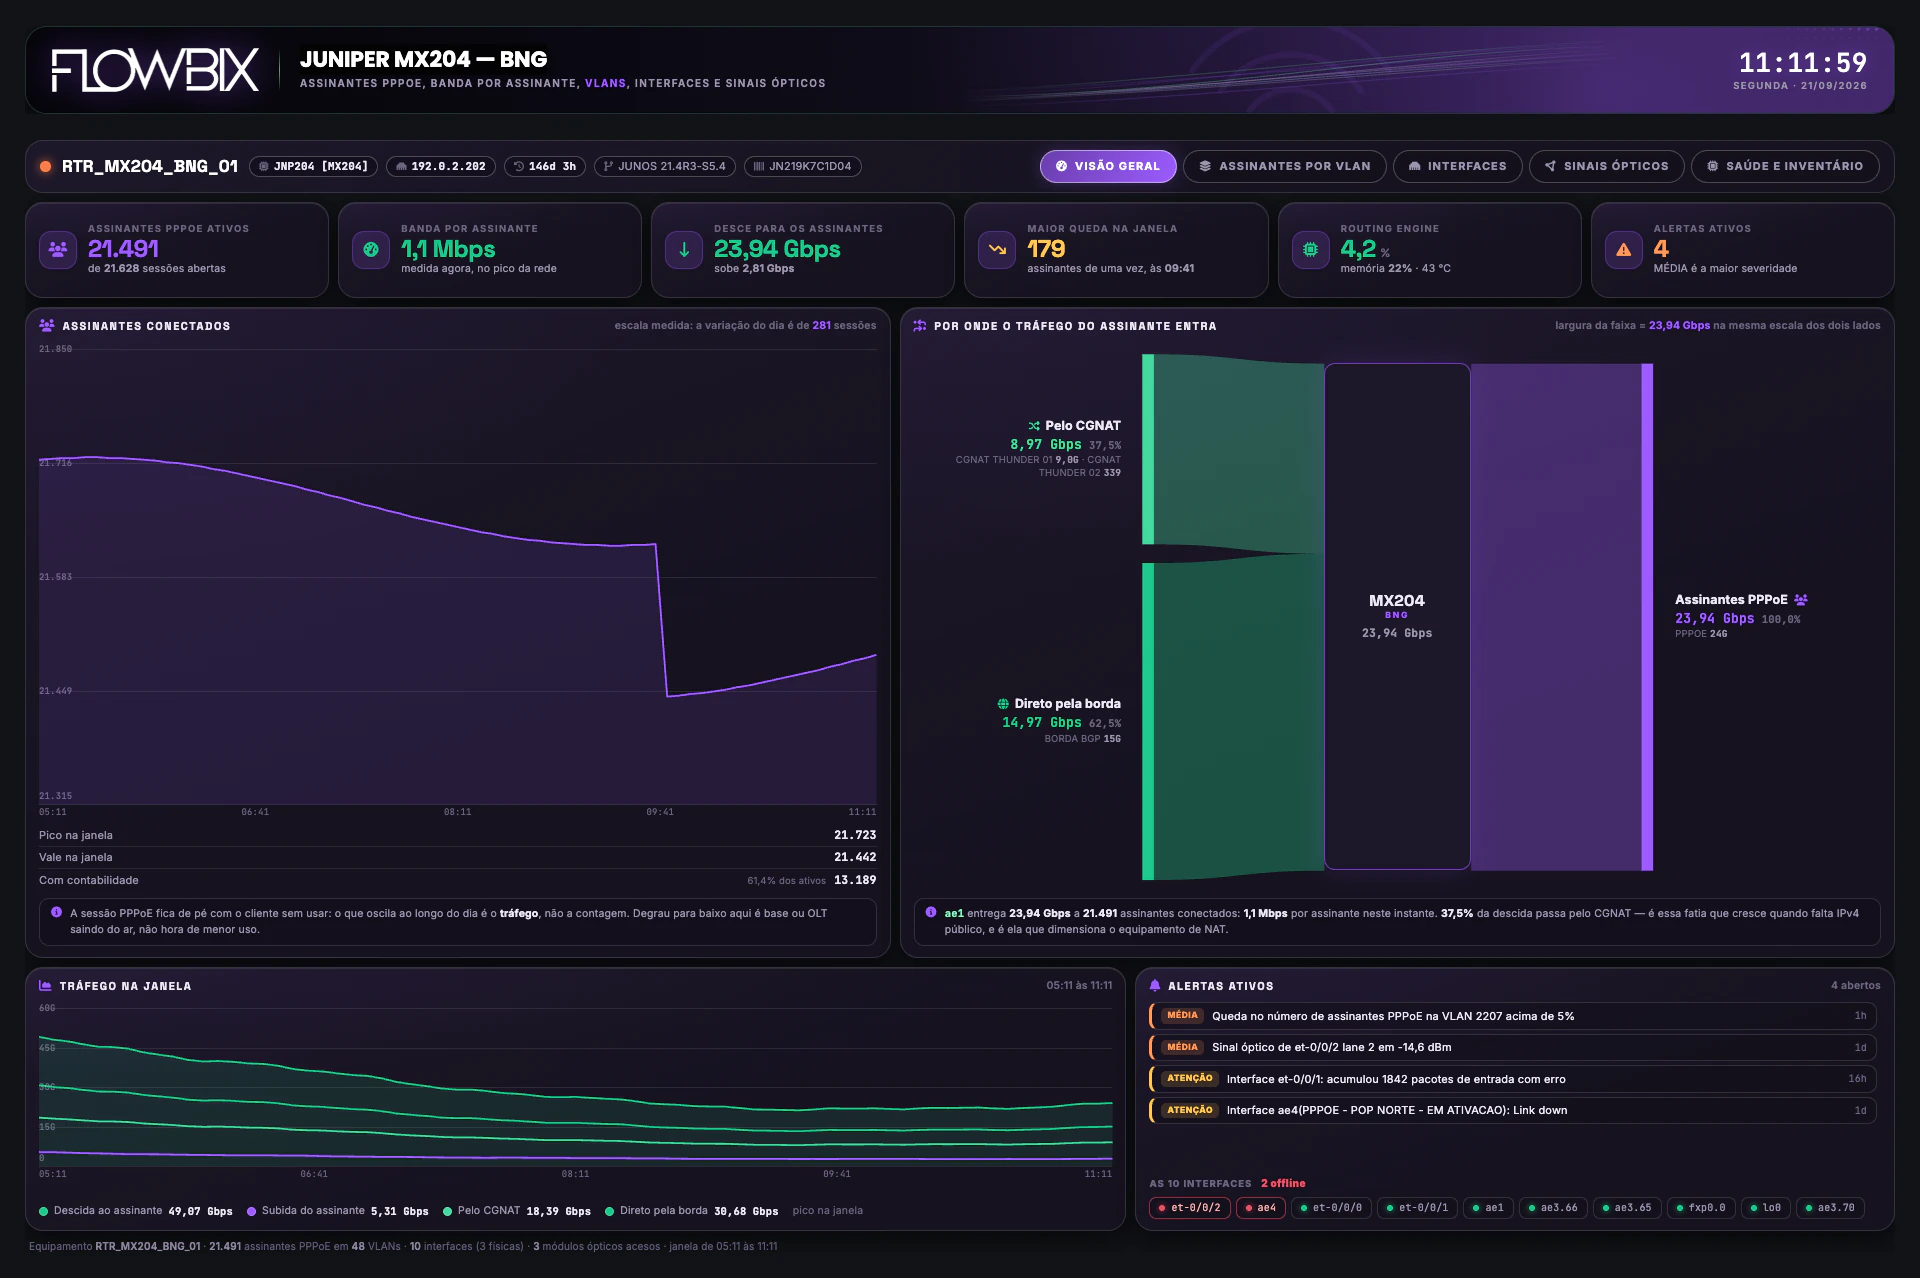The height and width of the screenshot is (1278, 1920).
Task: Click the 21.491 active subscribers value
Action: [x=124, y=249]
